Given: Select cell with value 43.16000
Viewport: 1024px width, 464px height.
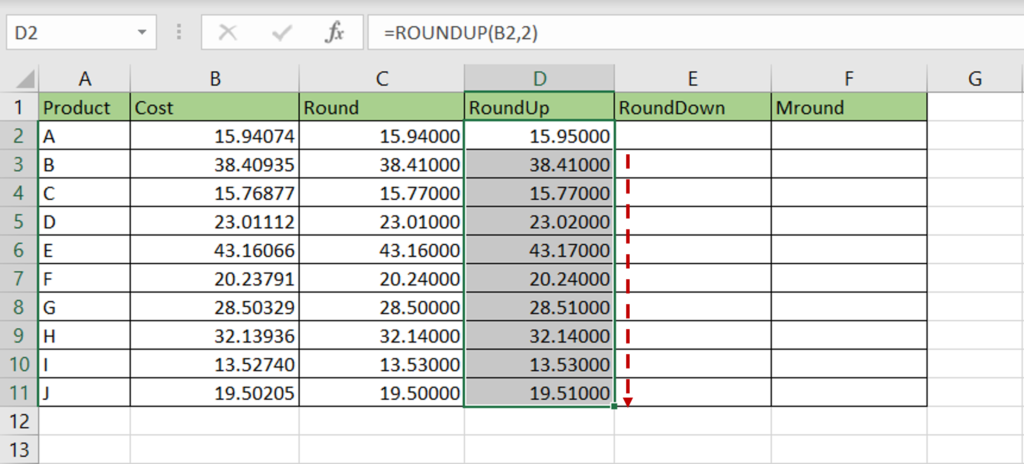Looking at the screenshot, I should 382,250.
